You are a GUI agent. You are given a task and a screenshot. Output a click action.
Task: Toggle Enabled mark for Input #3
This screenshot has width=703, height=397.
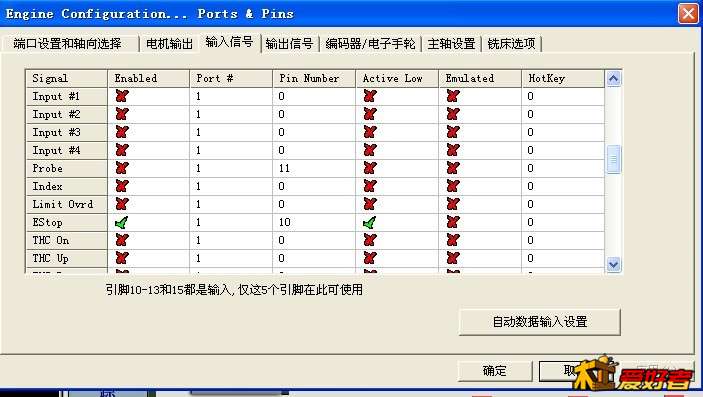(122, 132)
